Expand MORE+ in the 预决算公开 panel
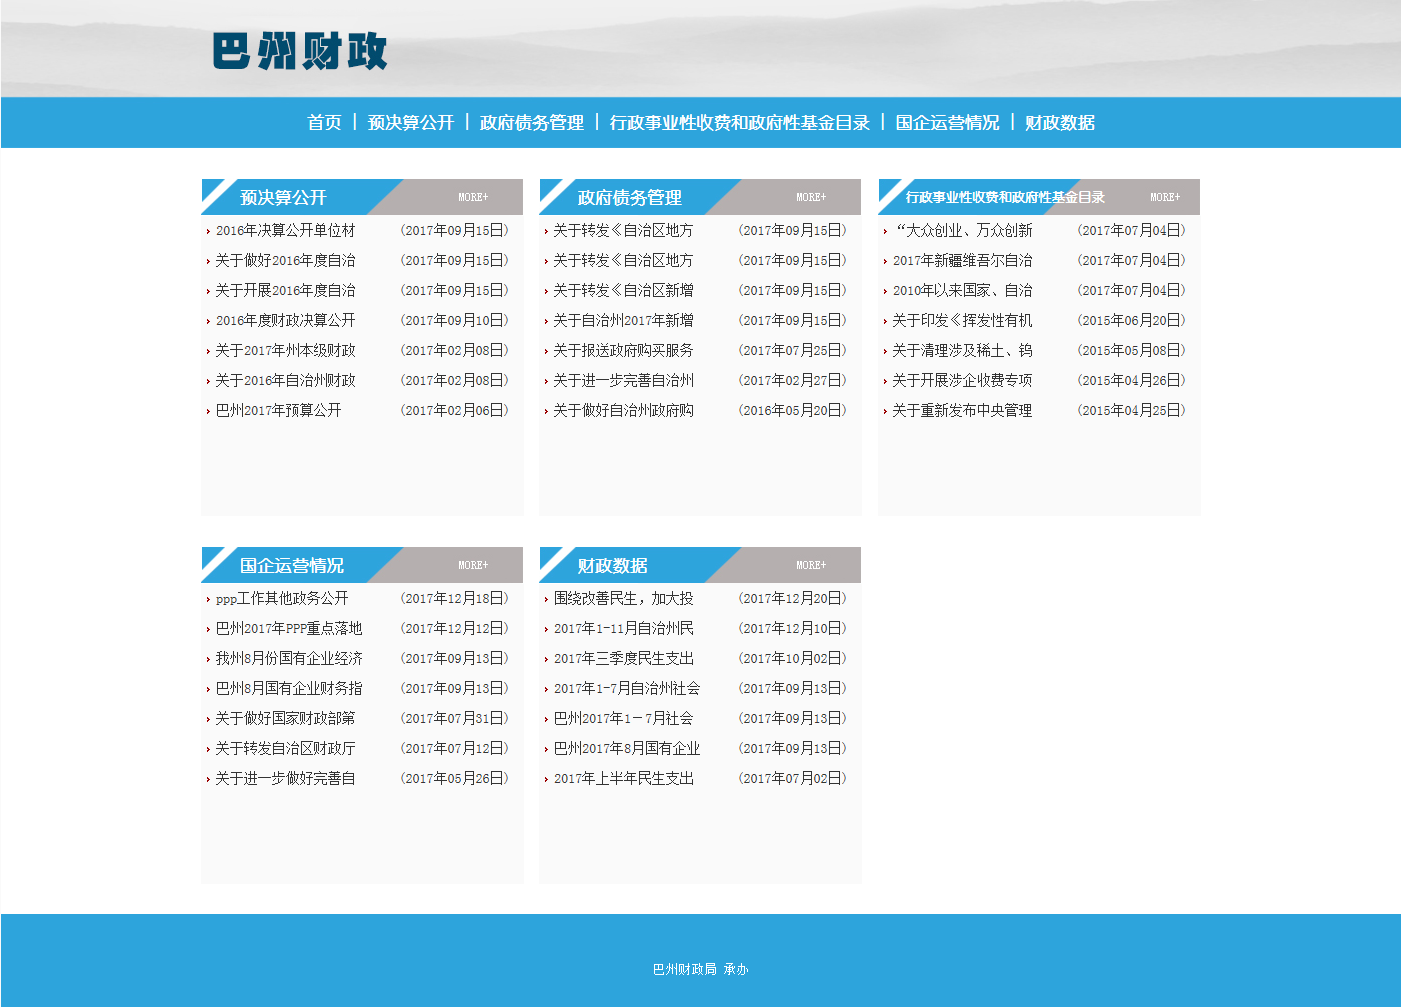 [x=473, y=198]
